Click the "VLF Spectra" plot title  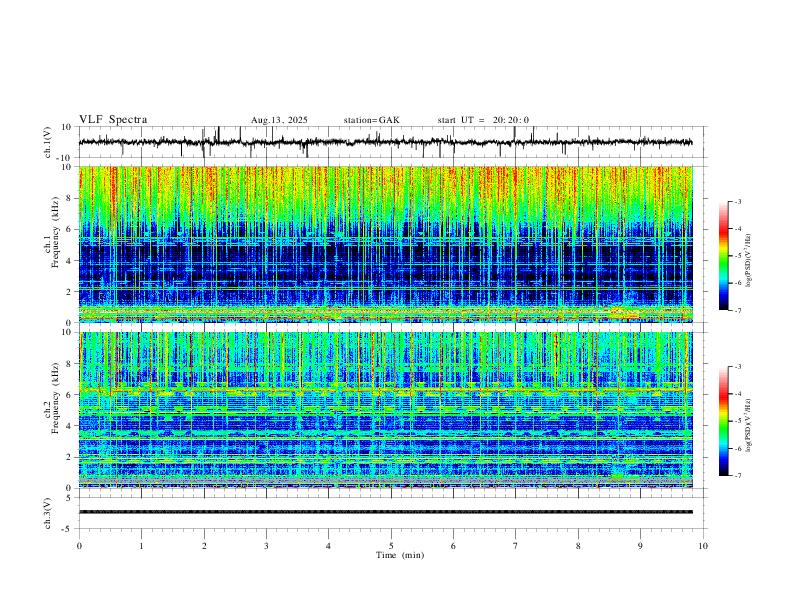pyautogui.click(x=113, y=120)
